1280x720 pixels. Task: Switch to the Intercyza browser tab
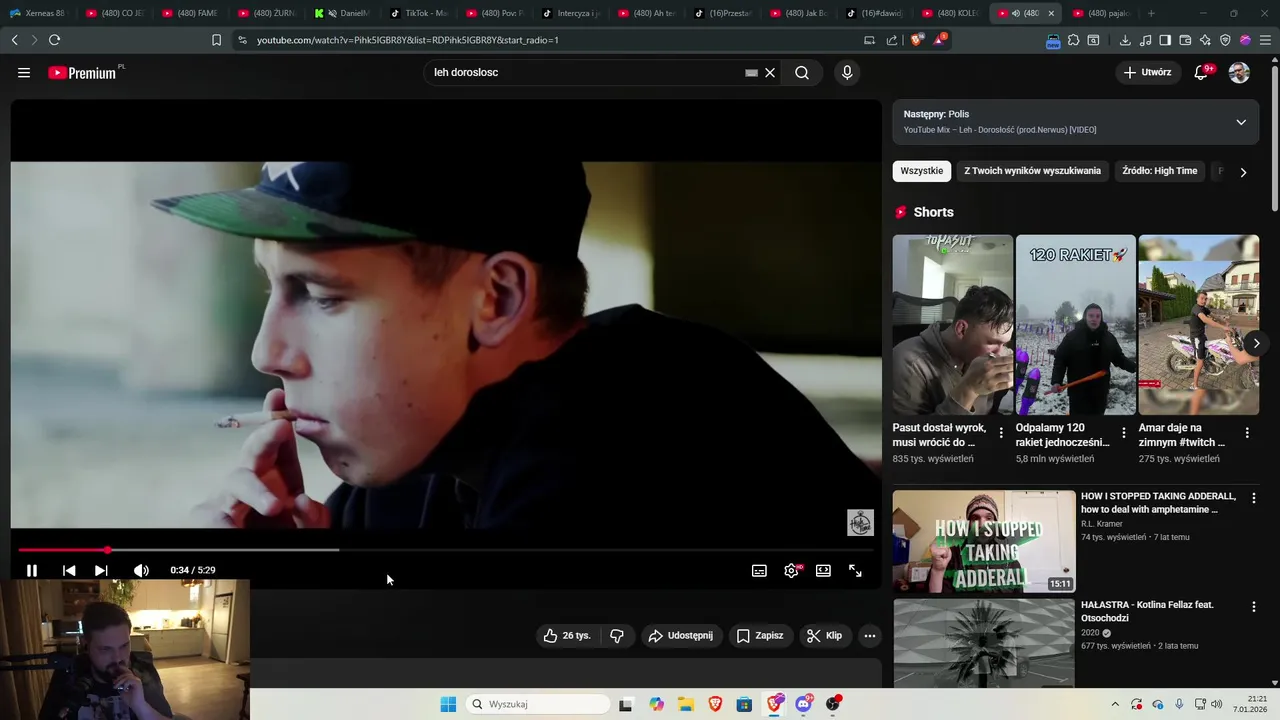(x=572, y=13)
